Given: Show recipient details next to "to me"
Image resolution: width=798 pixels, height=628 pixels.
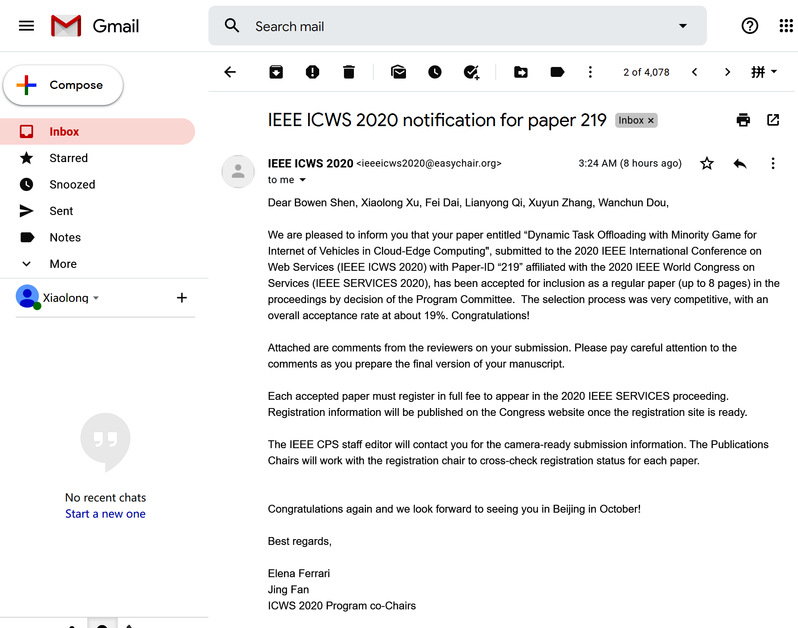Looking at the screenshot, I should [303, 180].
